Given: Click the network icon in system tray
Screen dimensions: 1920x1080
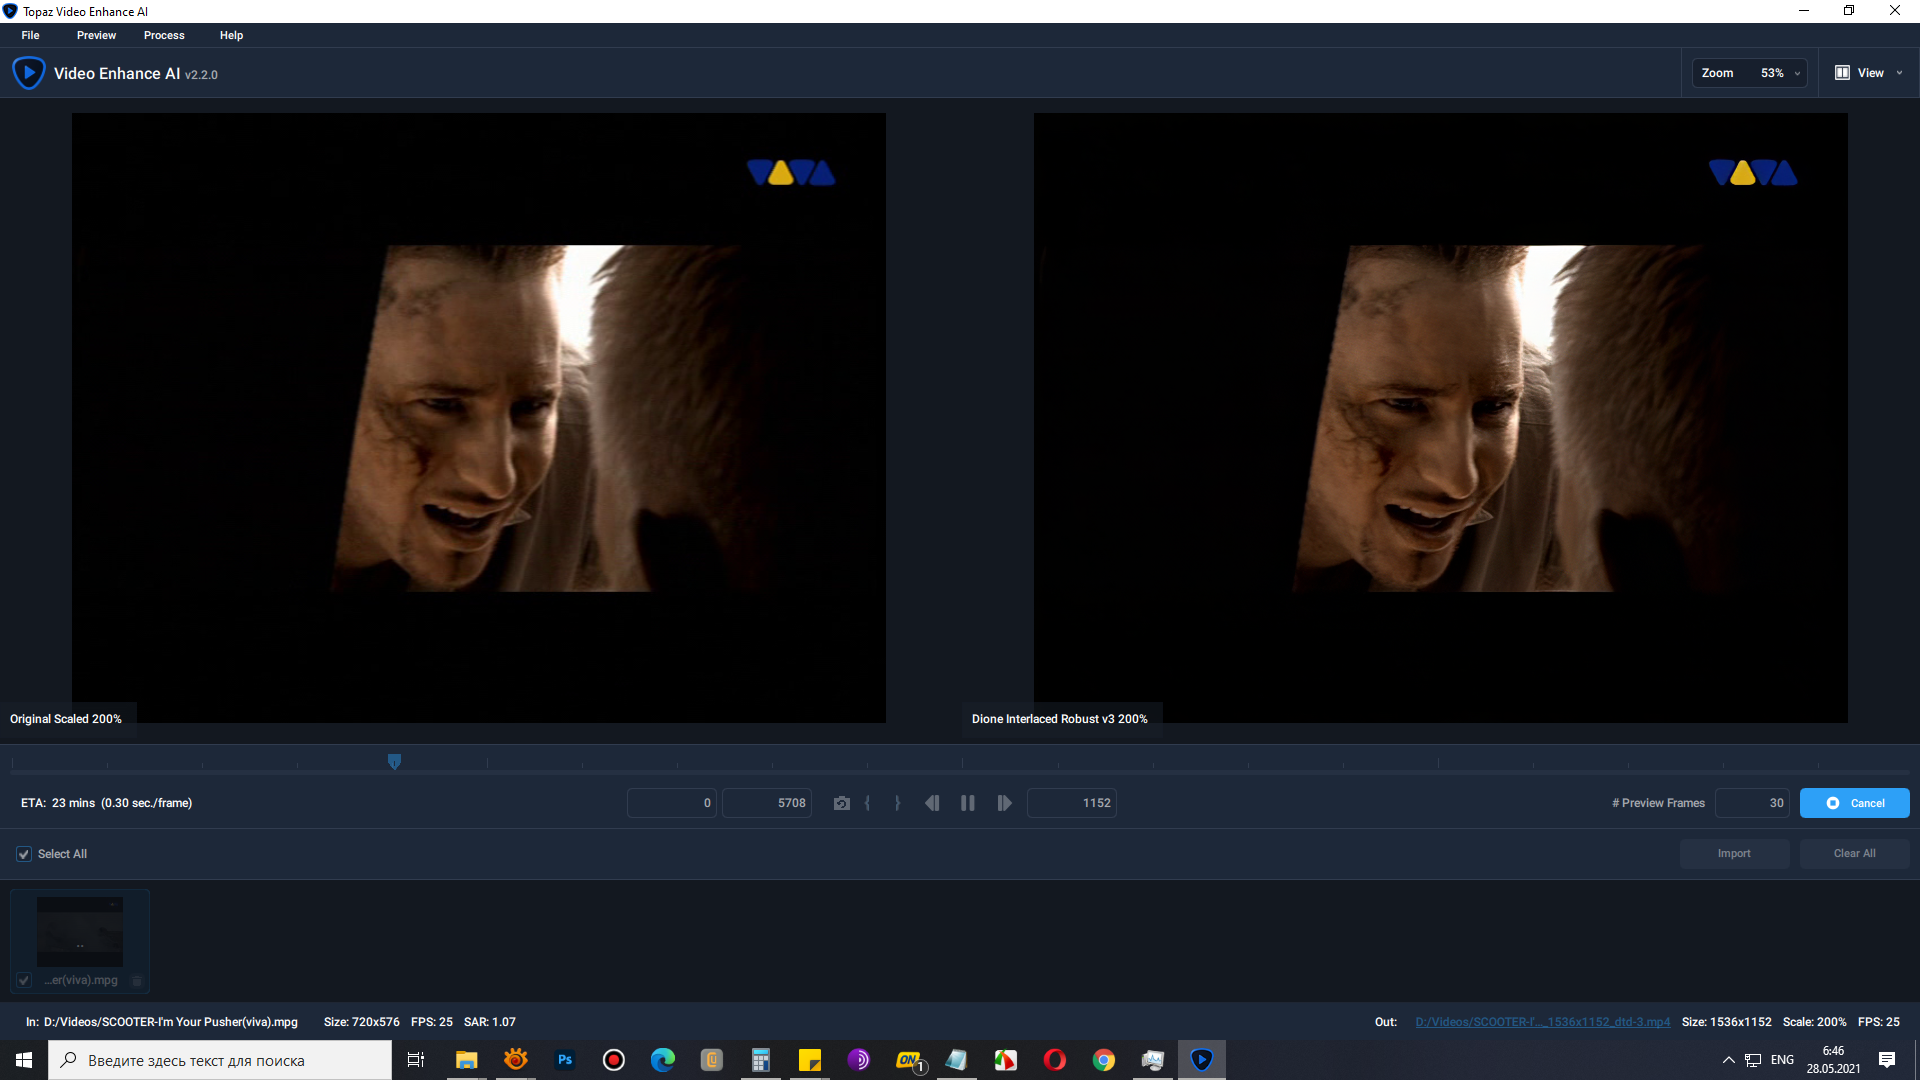Looking at the screenshot, I should coord(1753,1060).
